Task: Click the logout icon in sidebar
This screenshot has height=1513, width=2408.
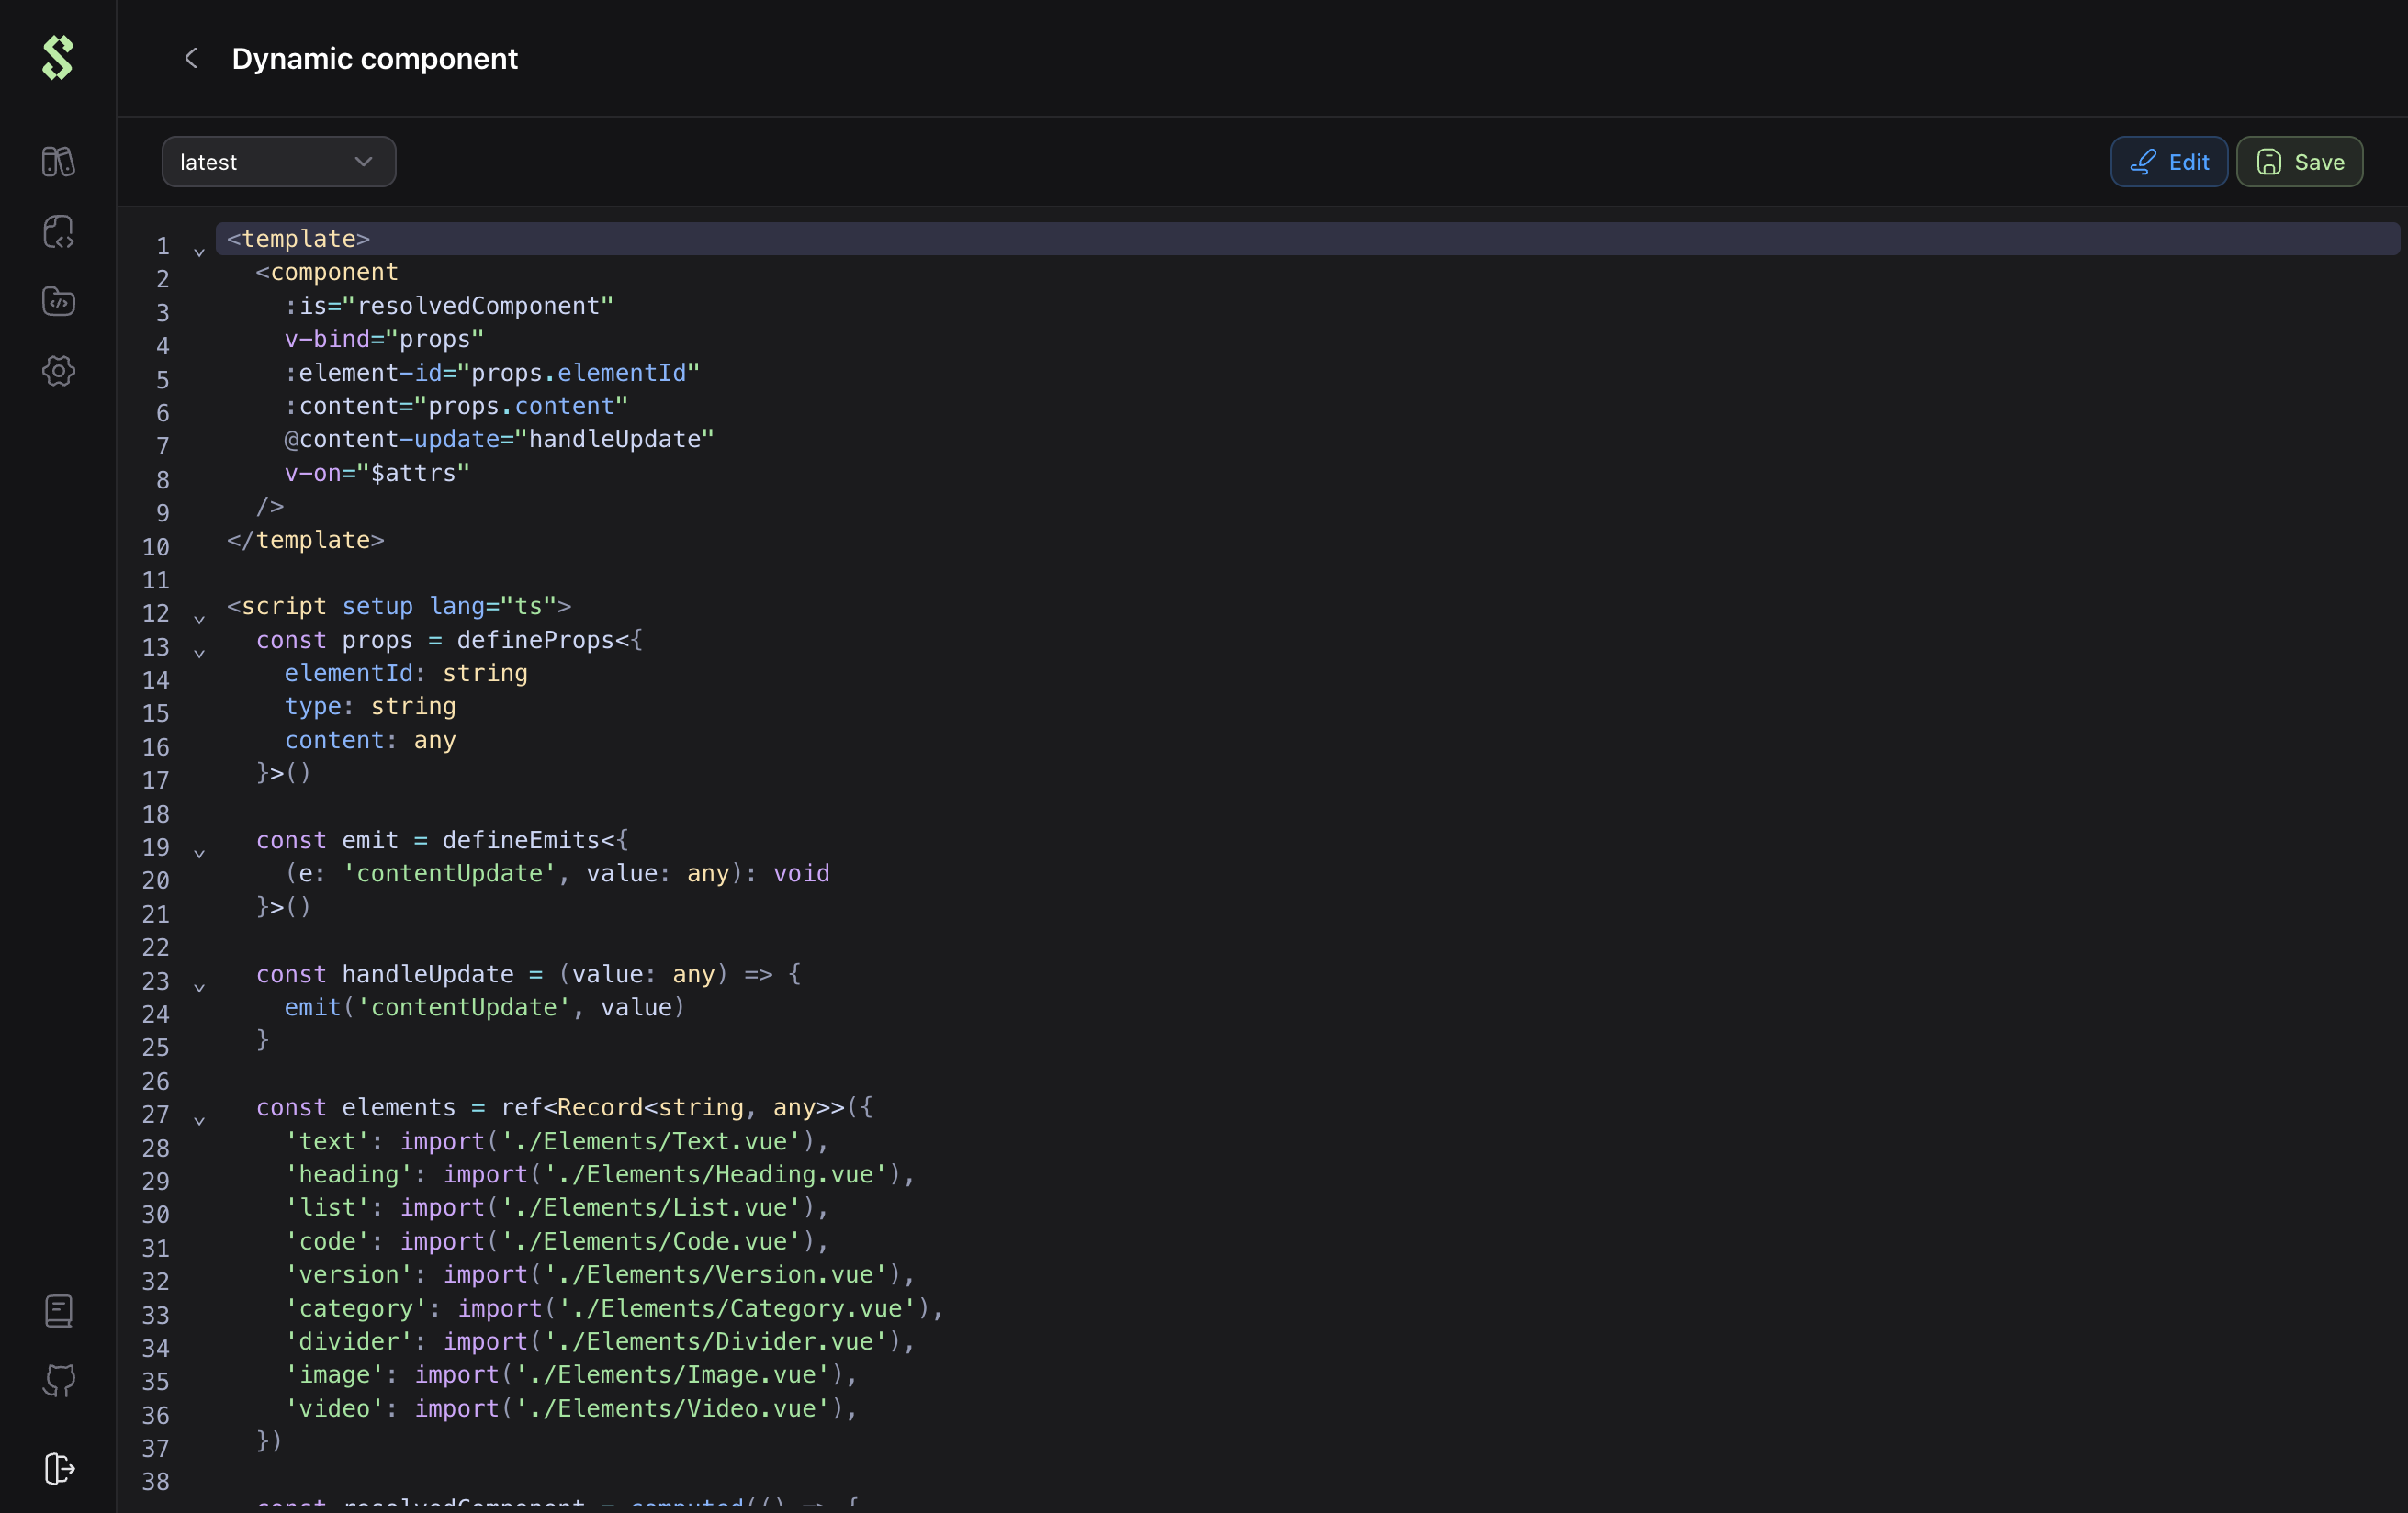Action: 58,1468
